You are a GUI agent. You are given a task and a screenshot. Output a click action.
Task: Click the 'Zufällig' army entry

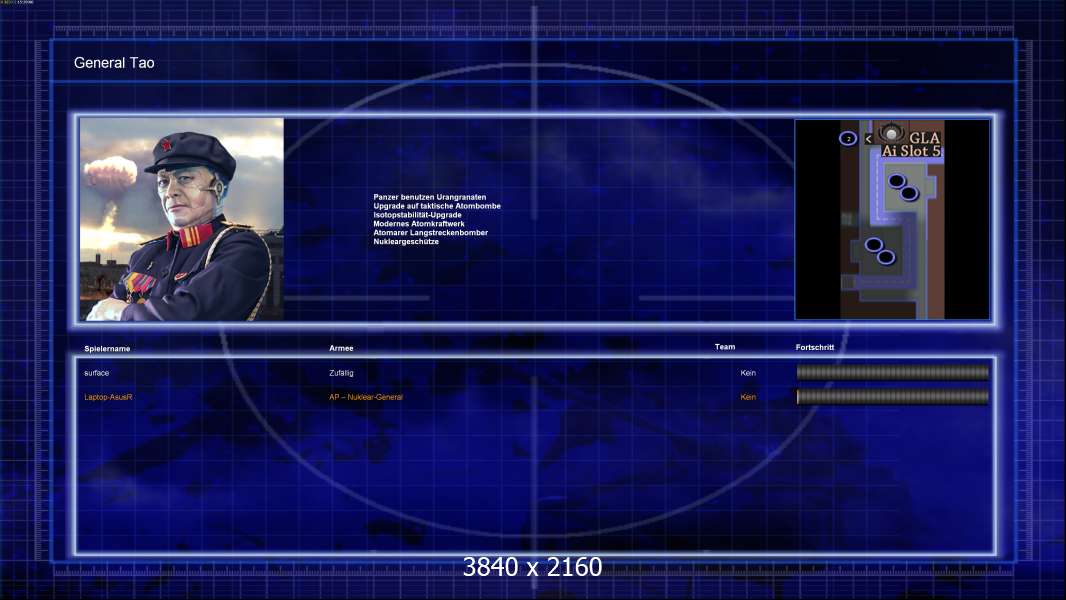coord(341,373)
